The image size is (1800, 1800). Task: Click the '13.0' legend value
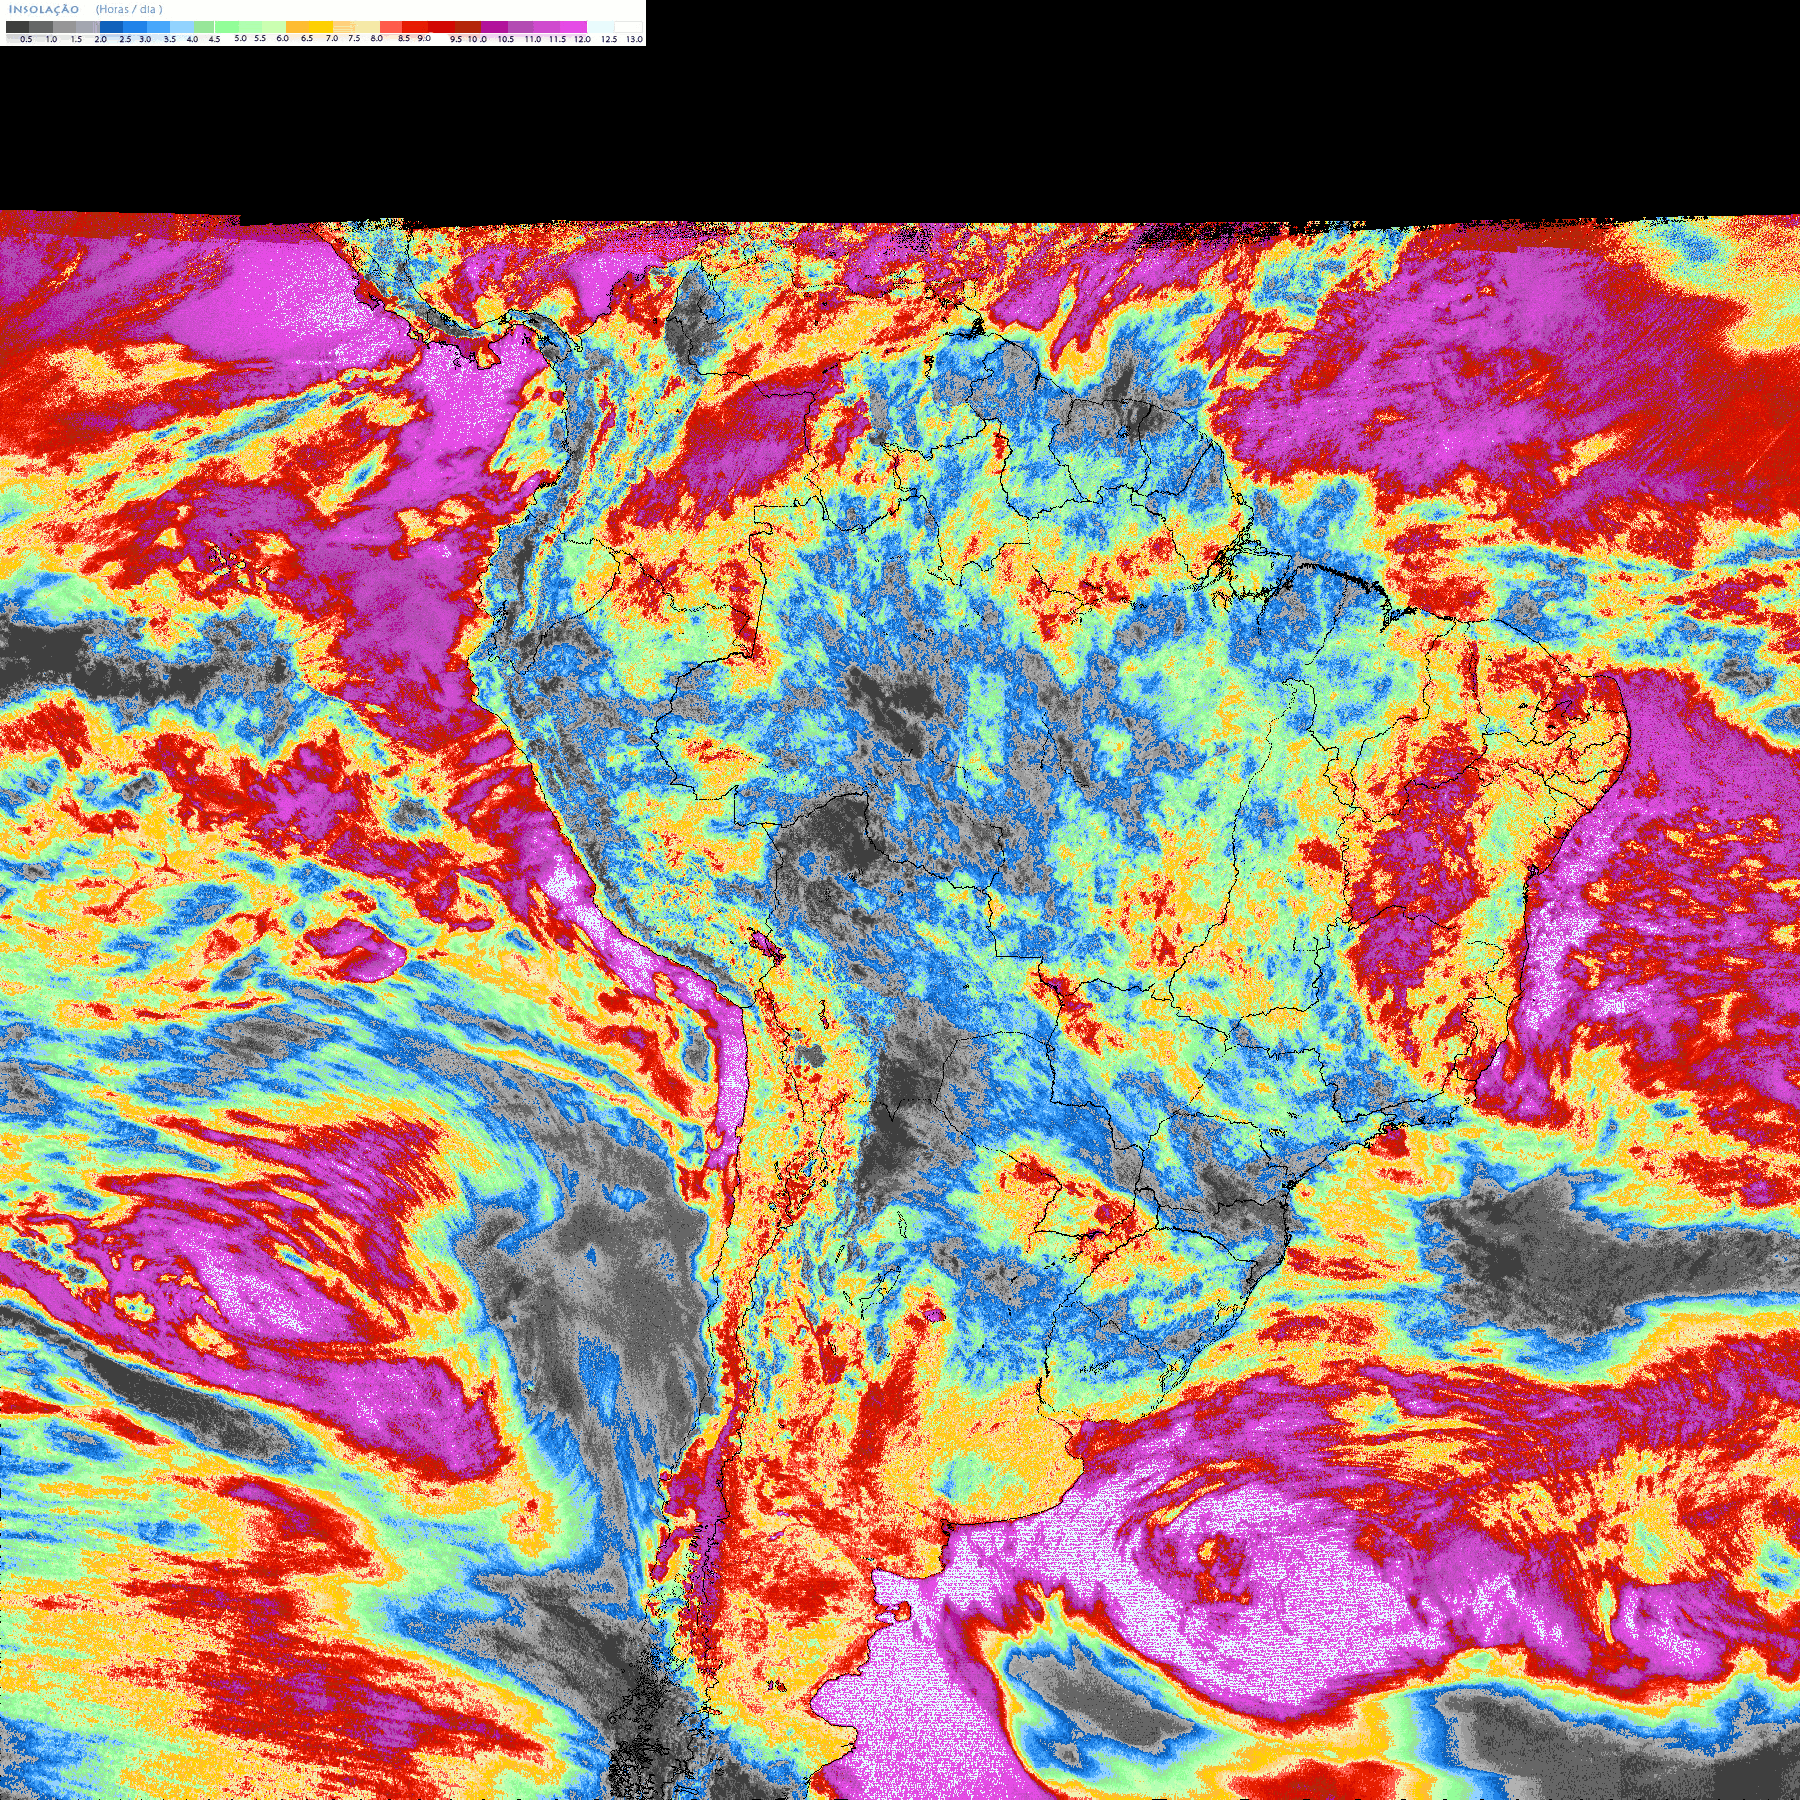(x=634, y=39)
